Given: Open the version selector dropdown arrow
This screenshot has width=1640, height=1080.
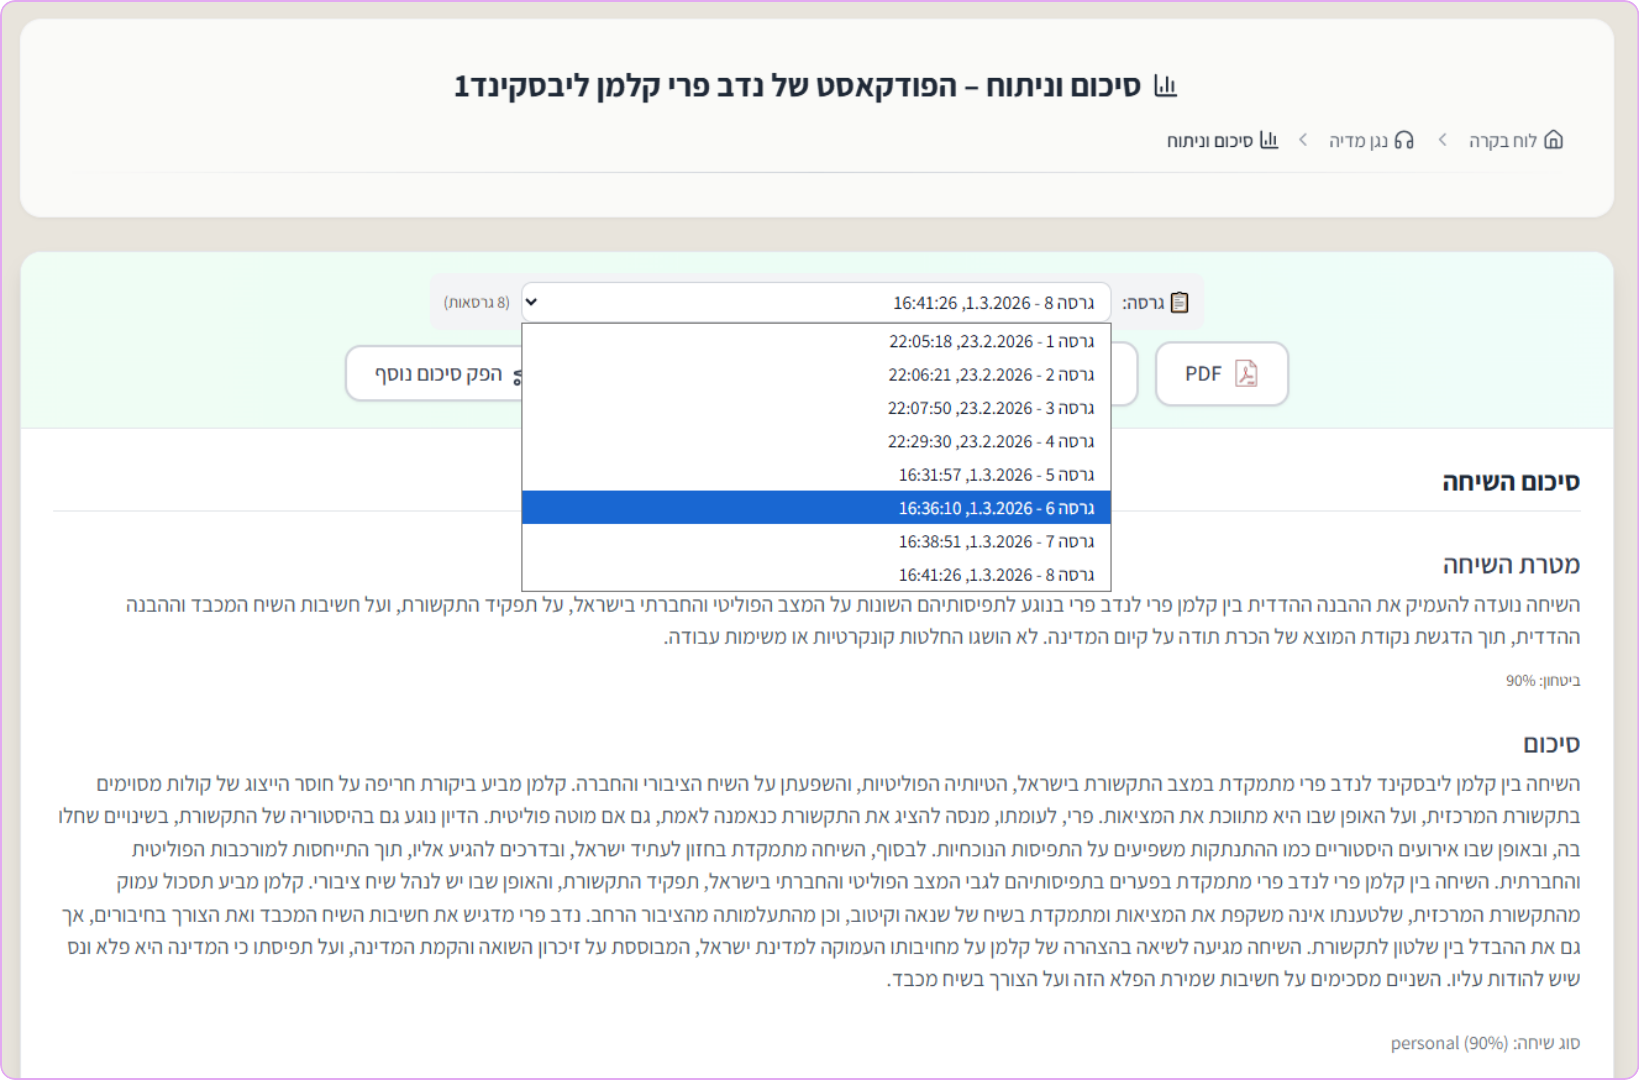Looking at the screenshot, I should 531,302.
